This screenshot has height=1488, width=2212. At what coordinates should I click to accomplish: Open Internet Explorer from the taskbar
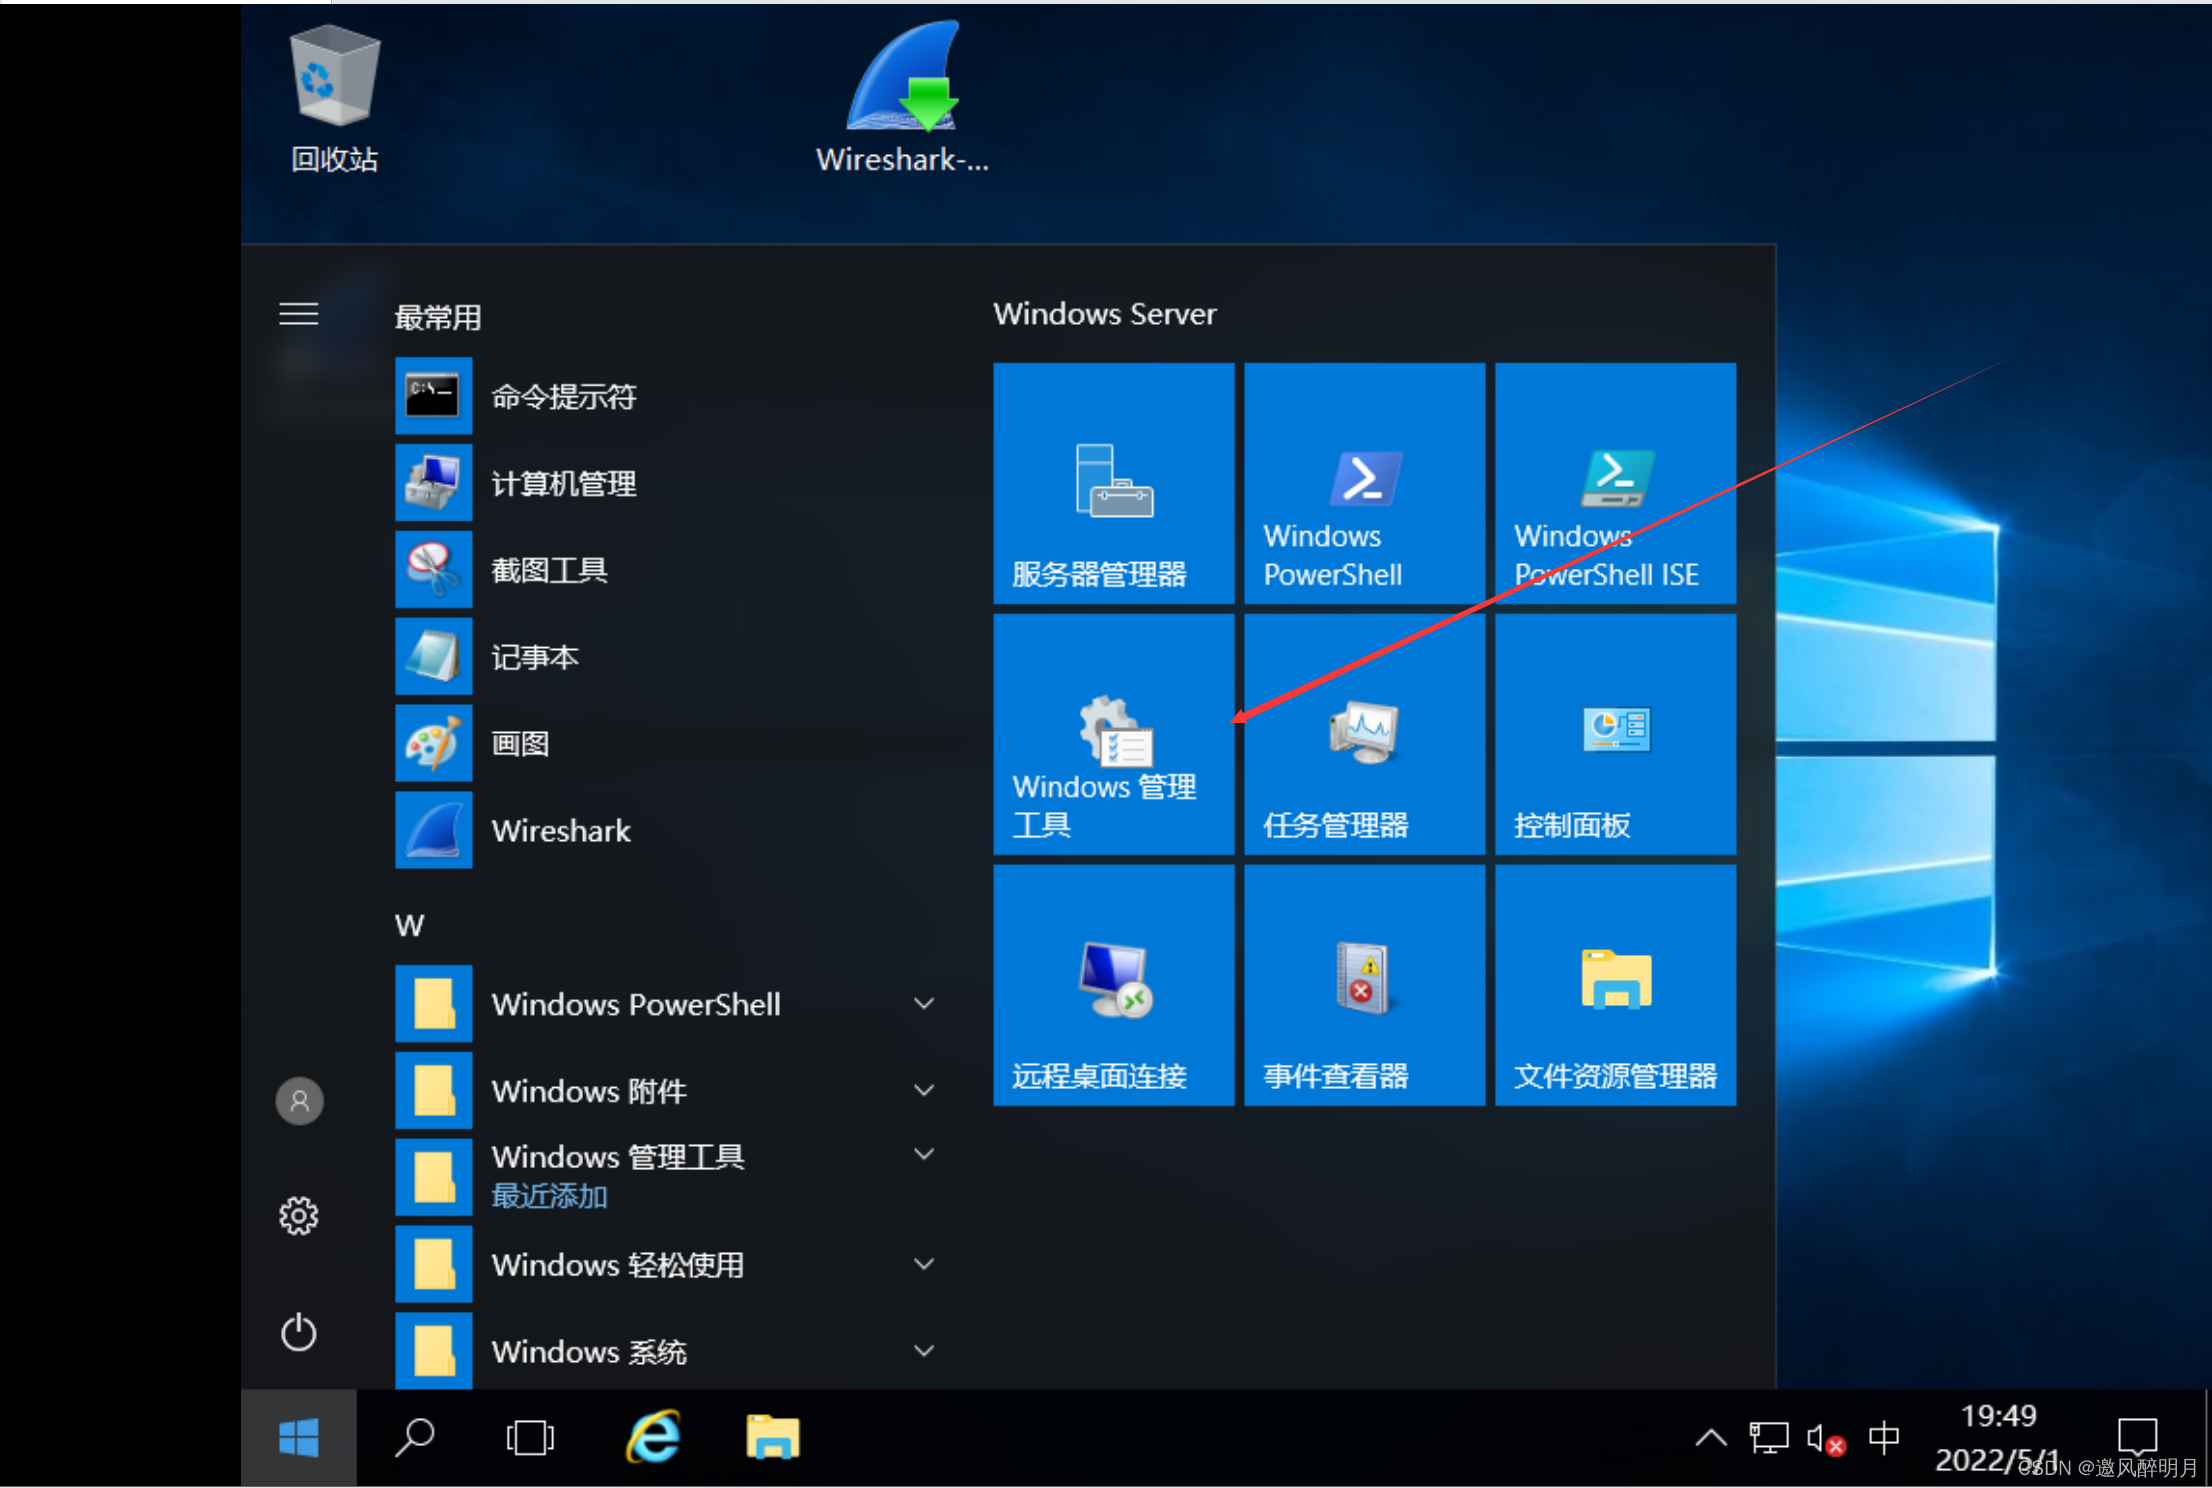654,1438
